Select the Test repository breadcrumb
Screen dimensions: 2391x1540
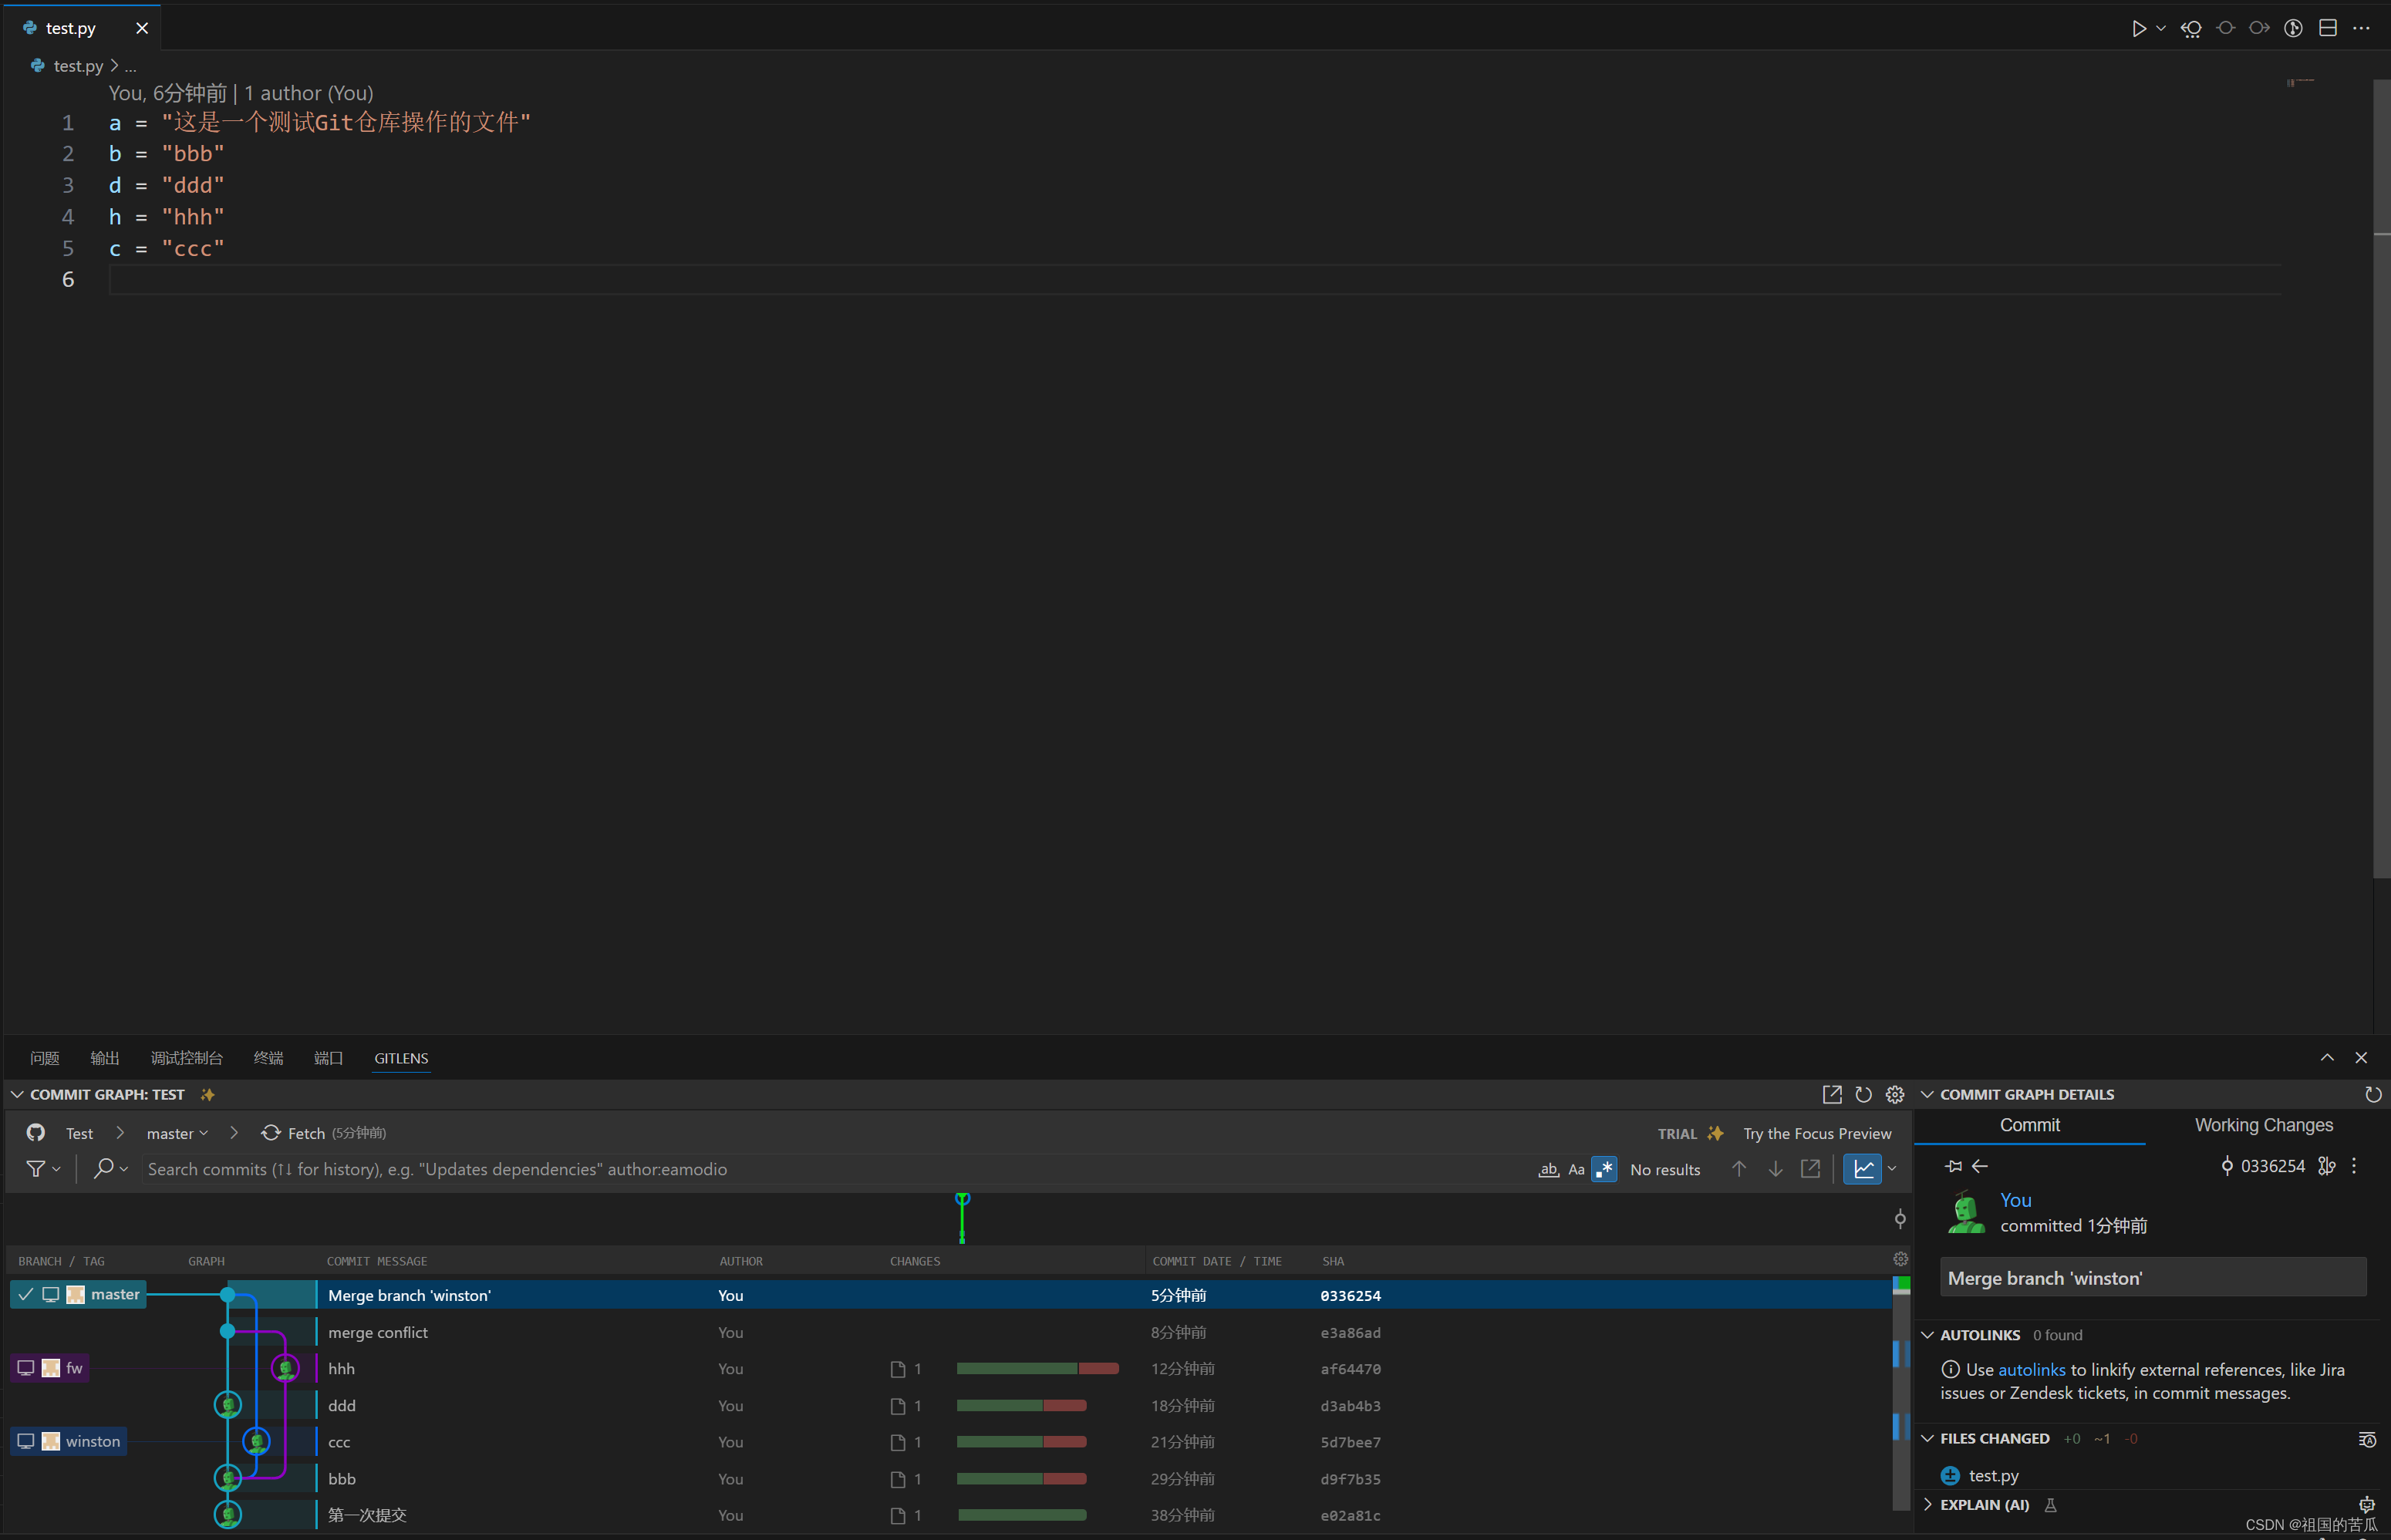pyautogui.click(x=79, y=1133)
